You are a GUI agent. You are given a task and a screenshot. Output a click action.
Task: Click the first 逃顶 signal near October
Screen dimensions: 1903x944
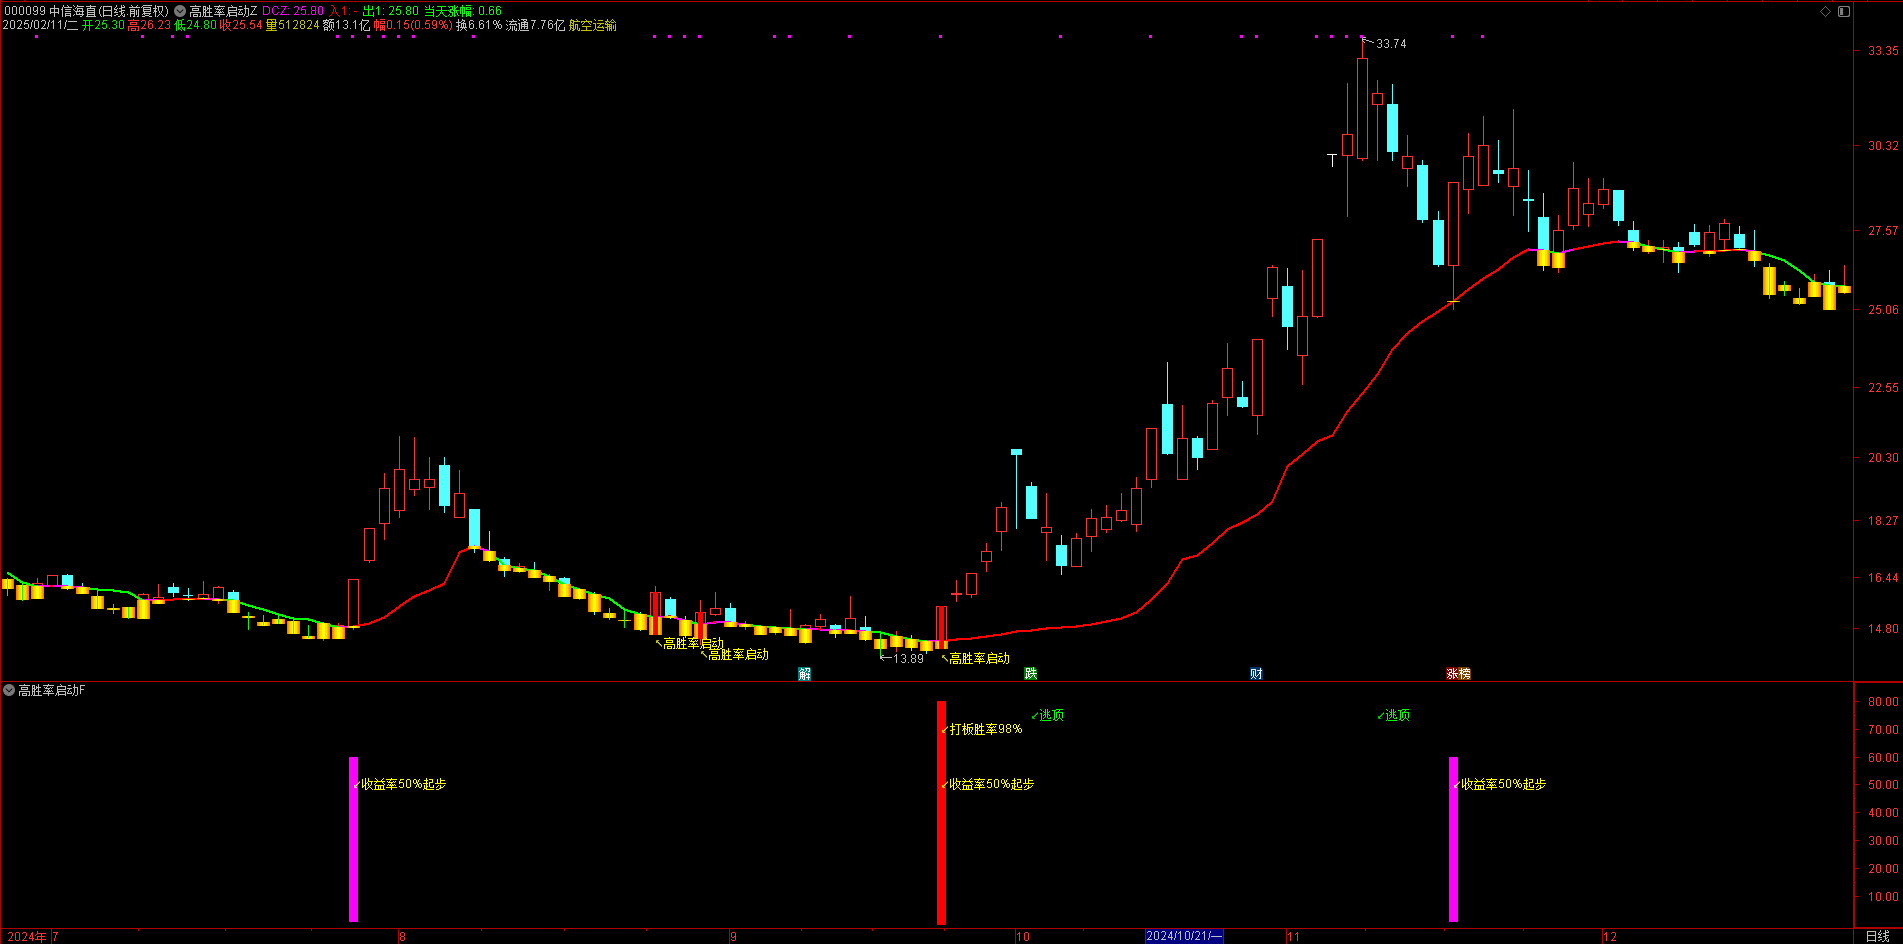tap(1051, 715)
